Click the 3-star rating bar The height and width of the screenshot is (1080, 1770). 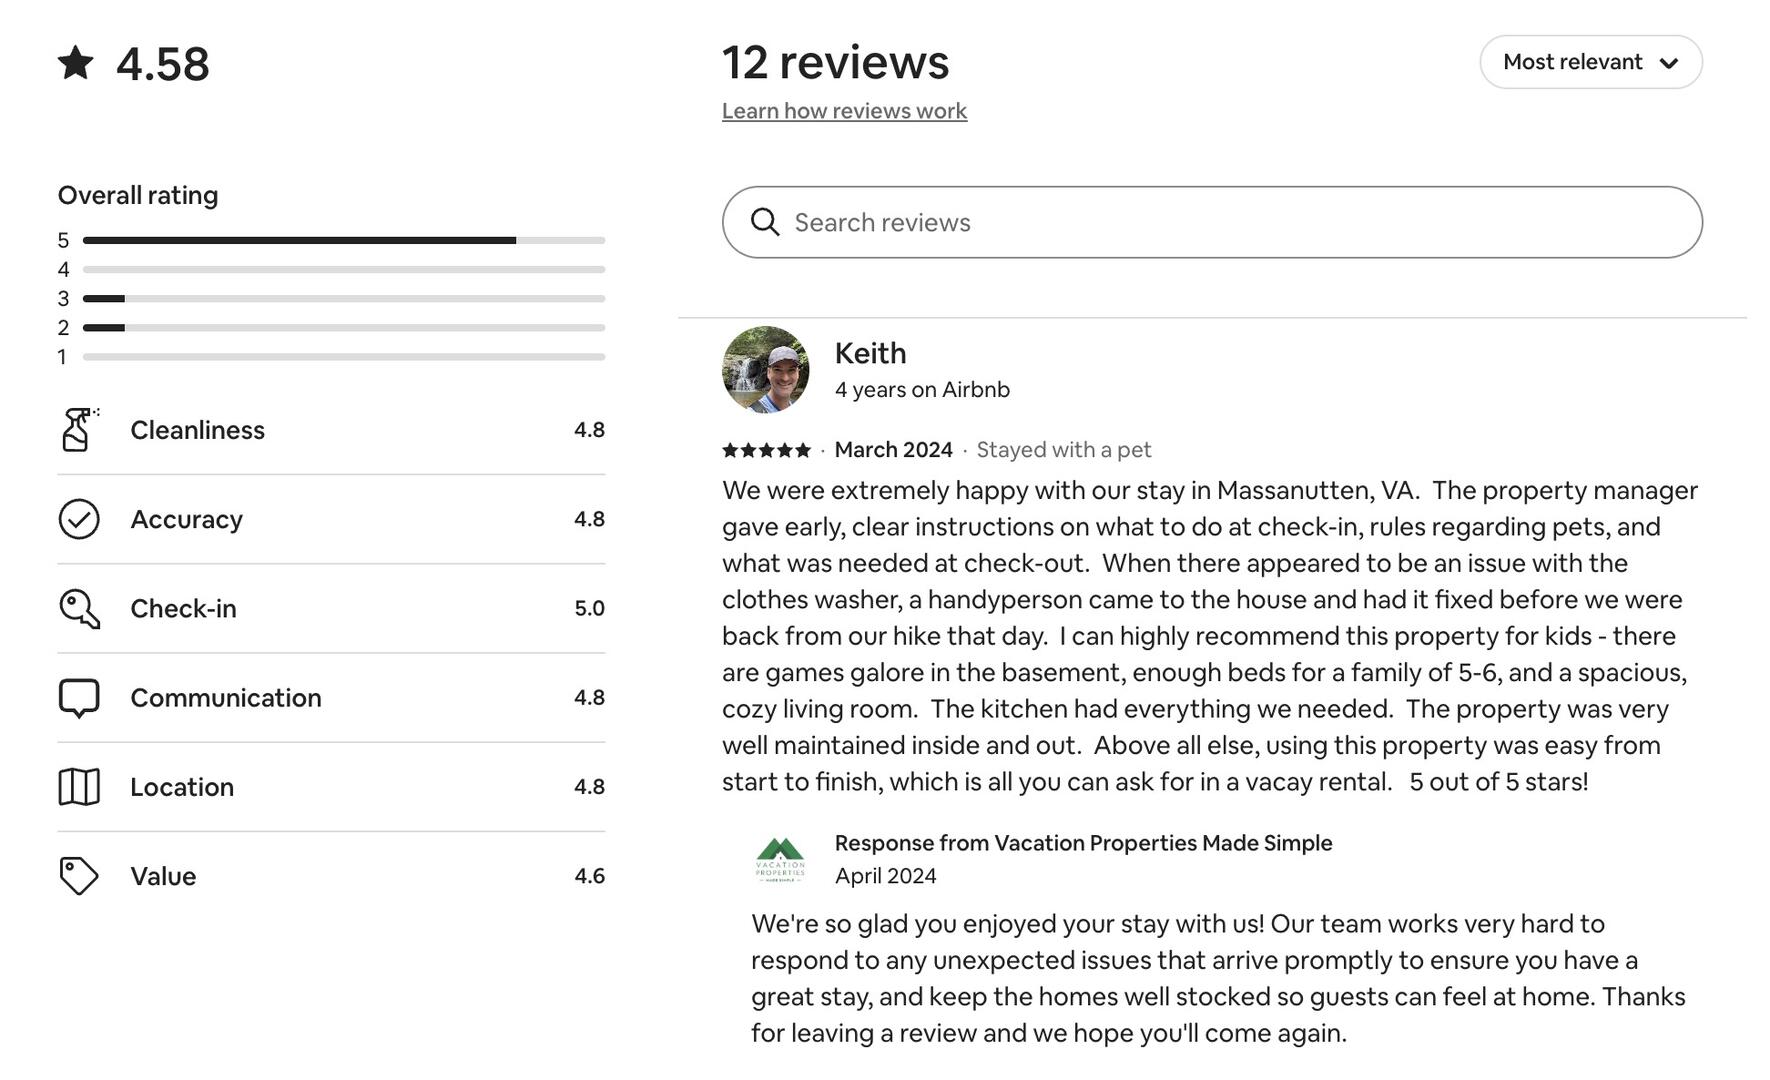point(344,298)
